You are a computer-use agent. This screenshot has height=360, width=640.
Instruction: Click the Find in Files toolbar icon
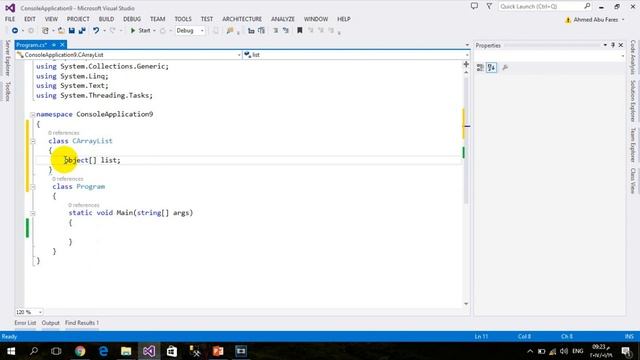[x=230, y=31]
